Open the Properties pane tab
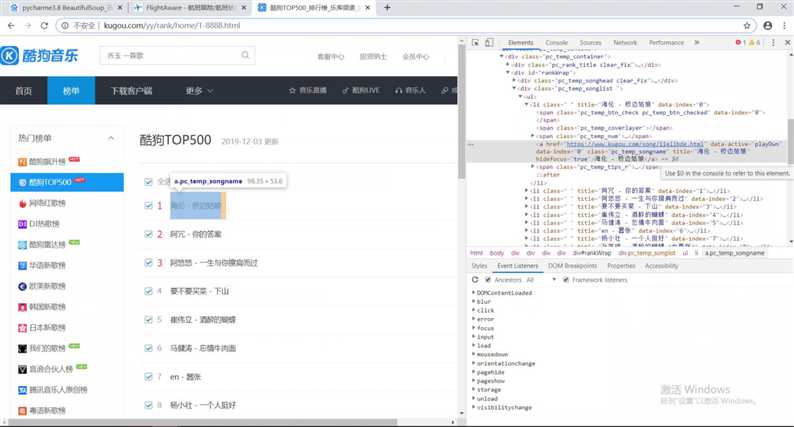The height and width of the screenshot is (427, 794). pos(621,266)
